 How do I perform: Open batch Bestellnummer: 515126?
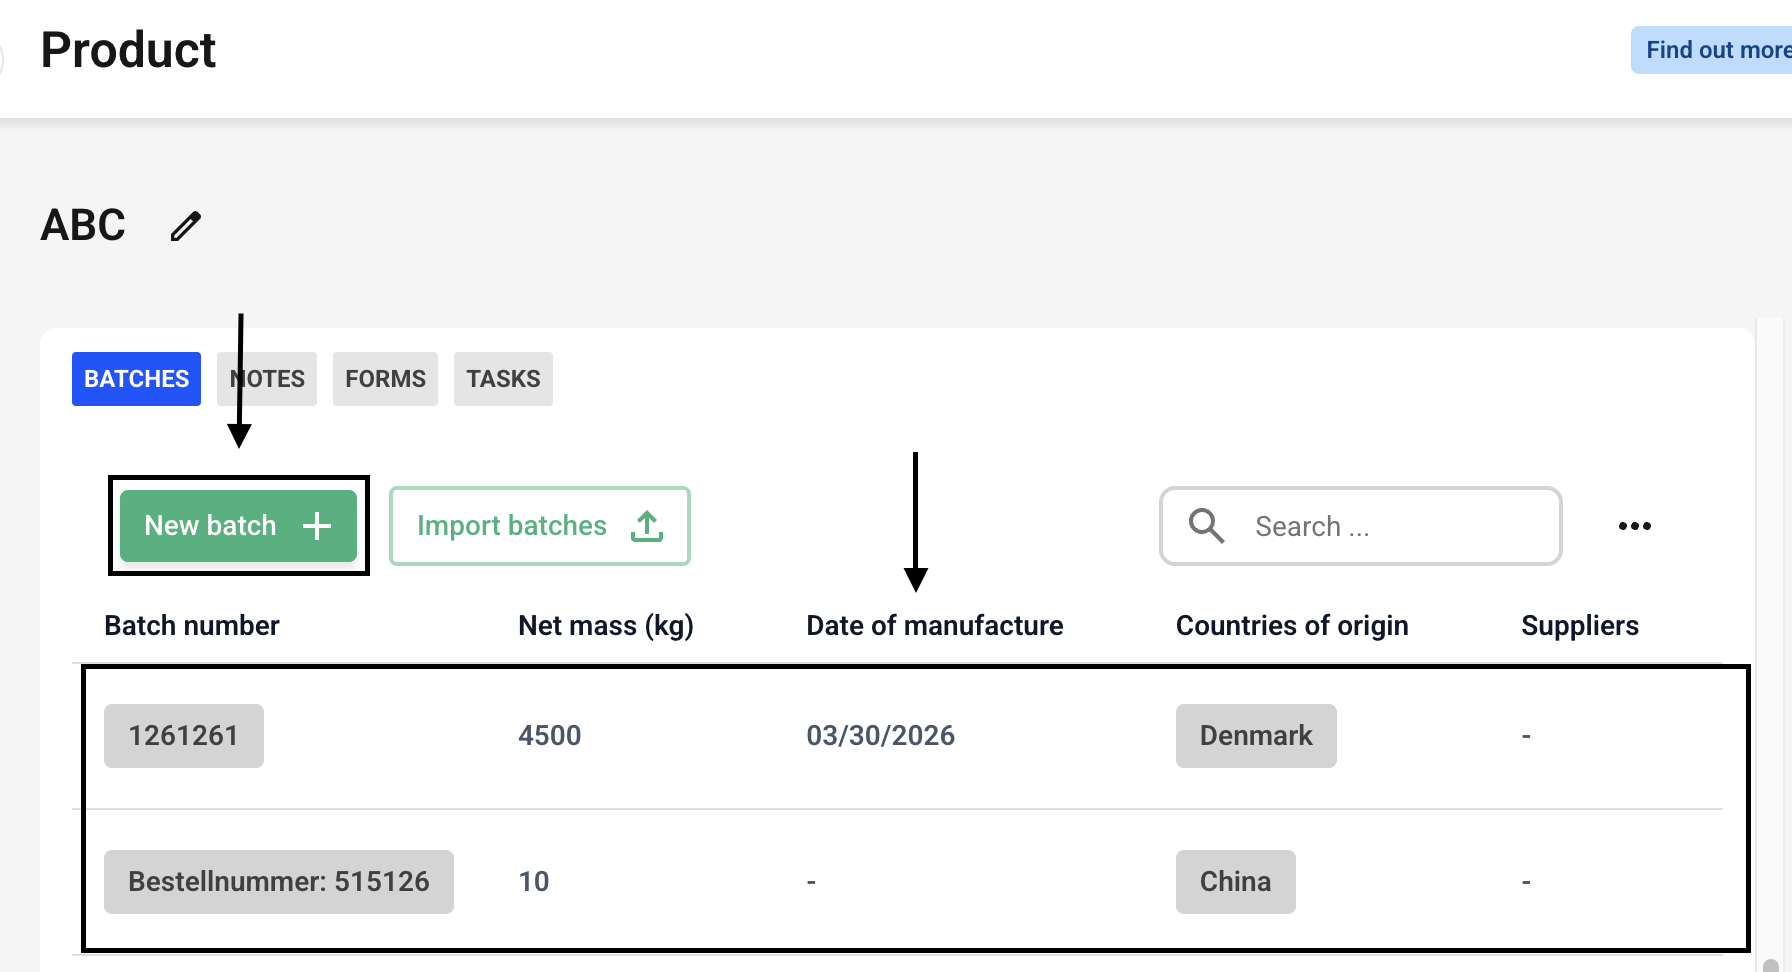pos(278,882)
